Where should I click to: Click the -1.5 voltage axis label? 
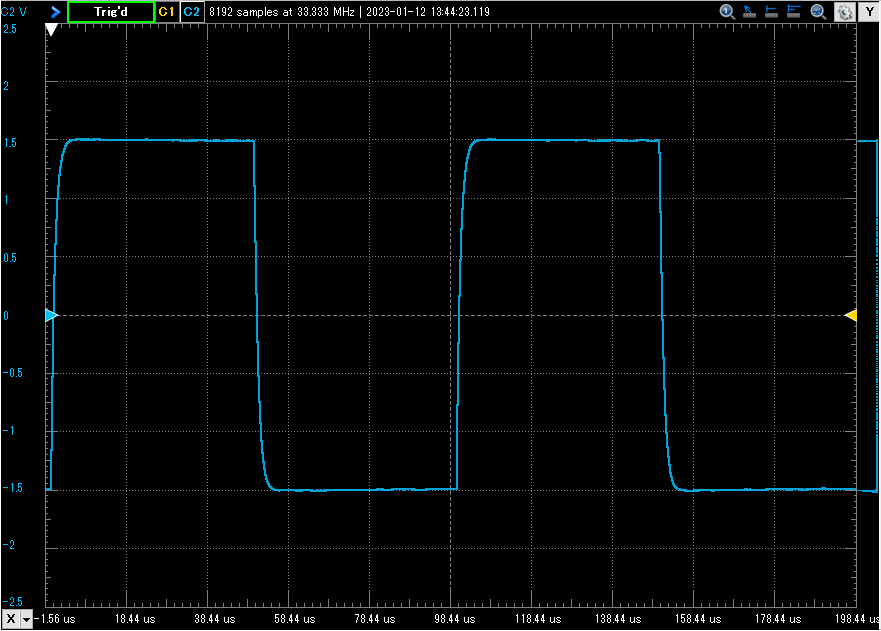click(x=12, y=488)
